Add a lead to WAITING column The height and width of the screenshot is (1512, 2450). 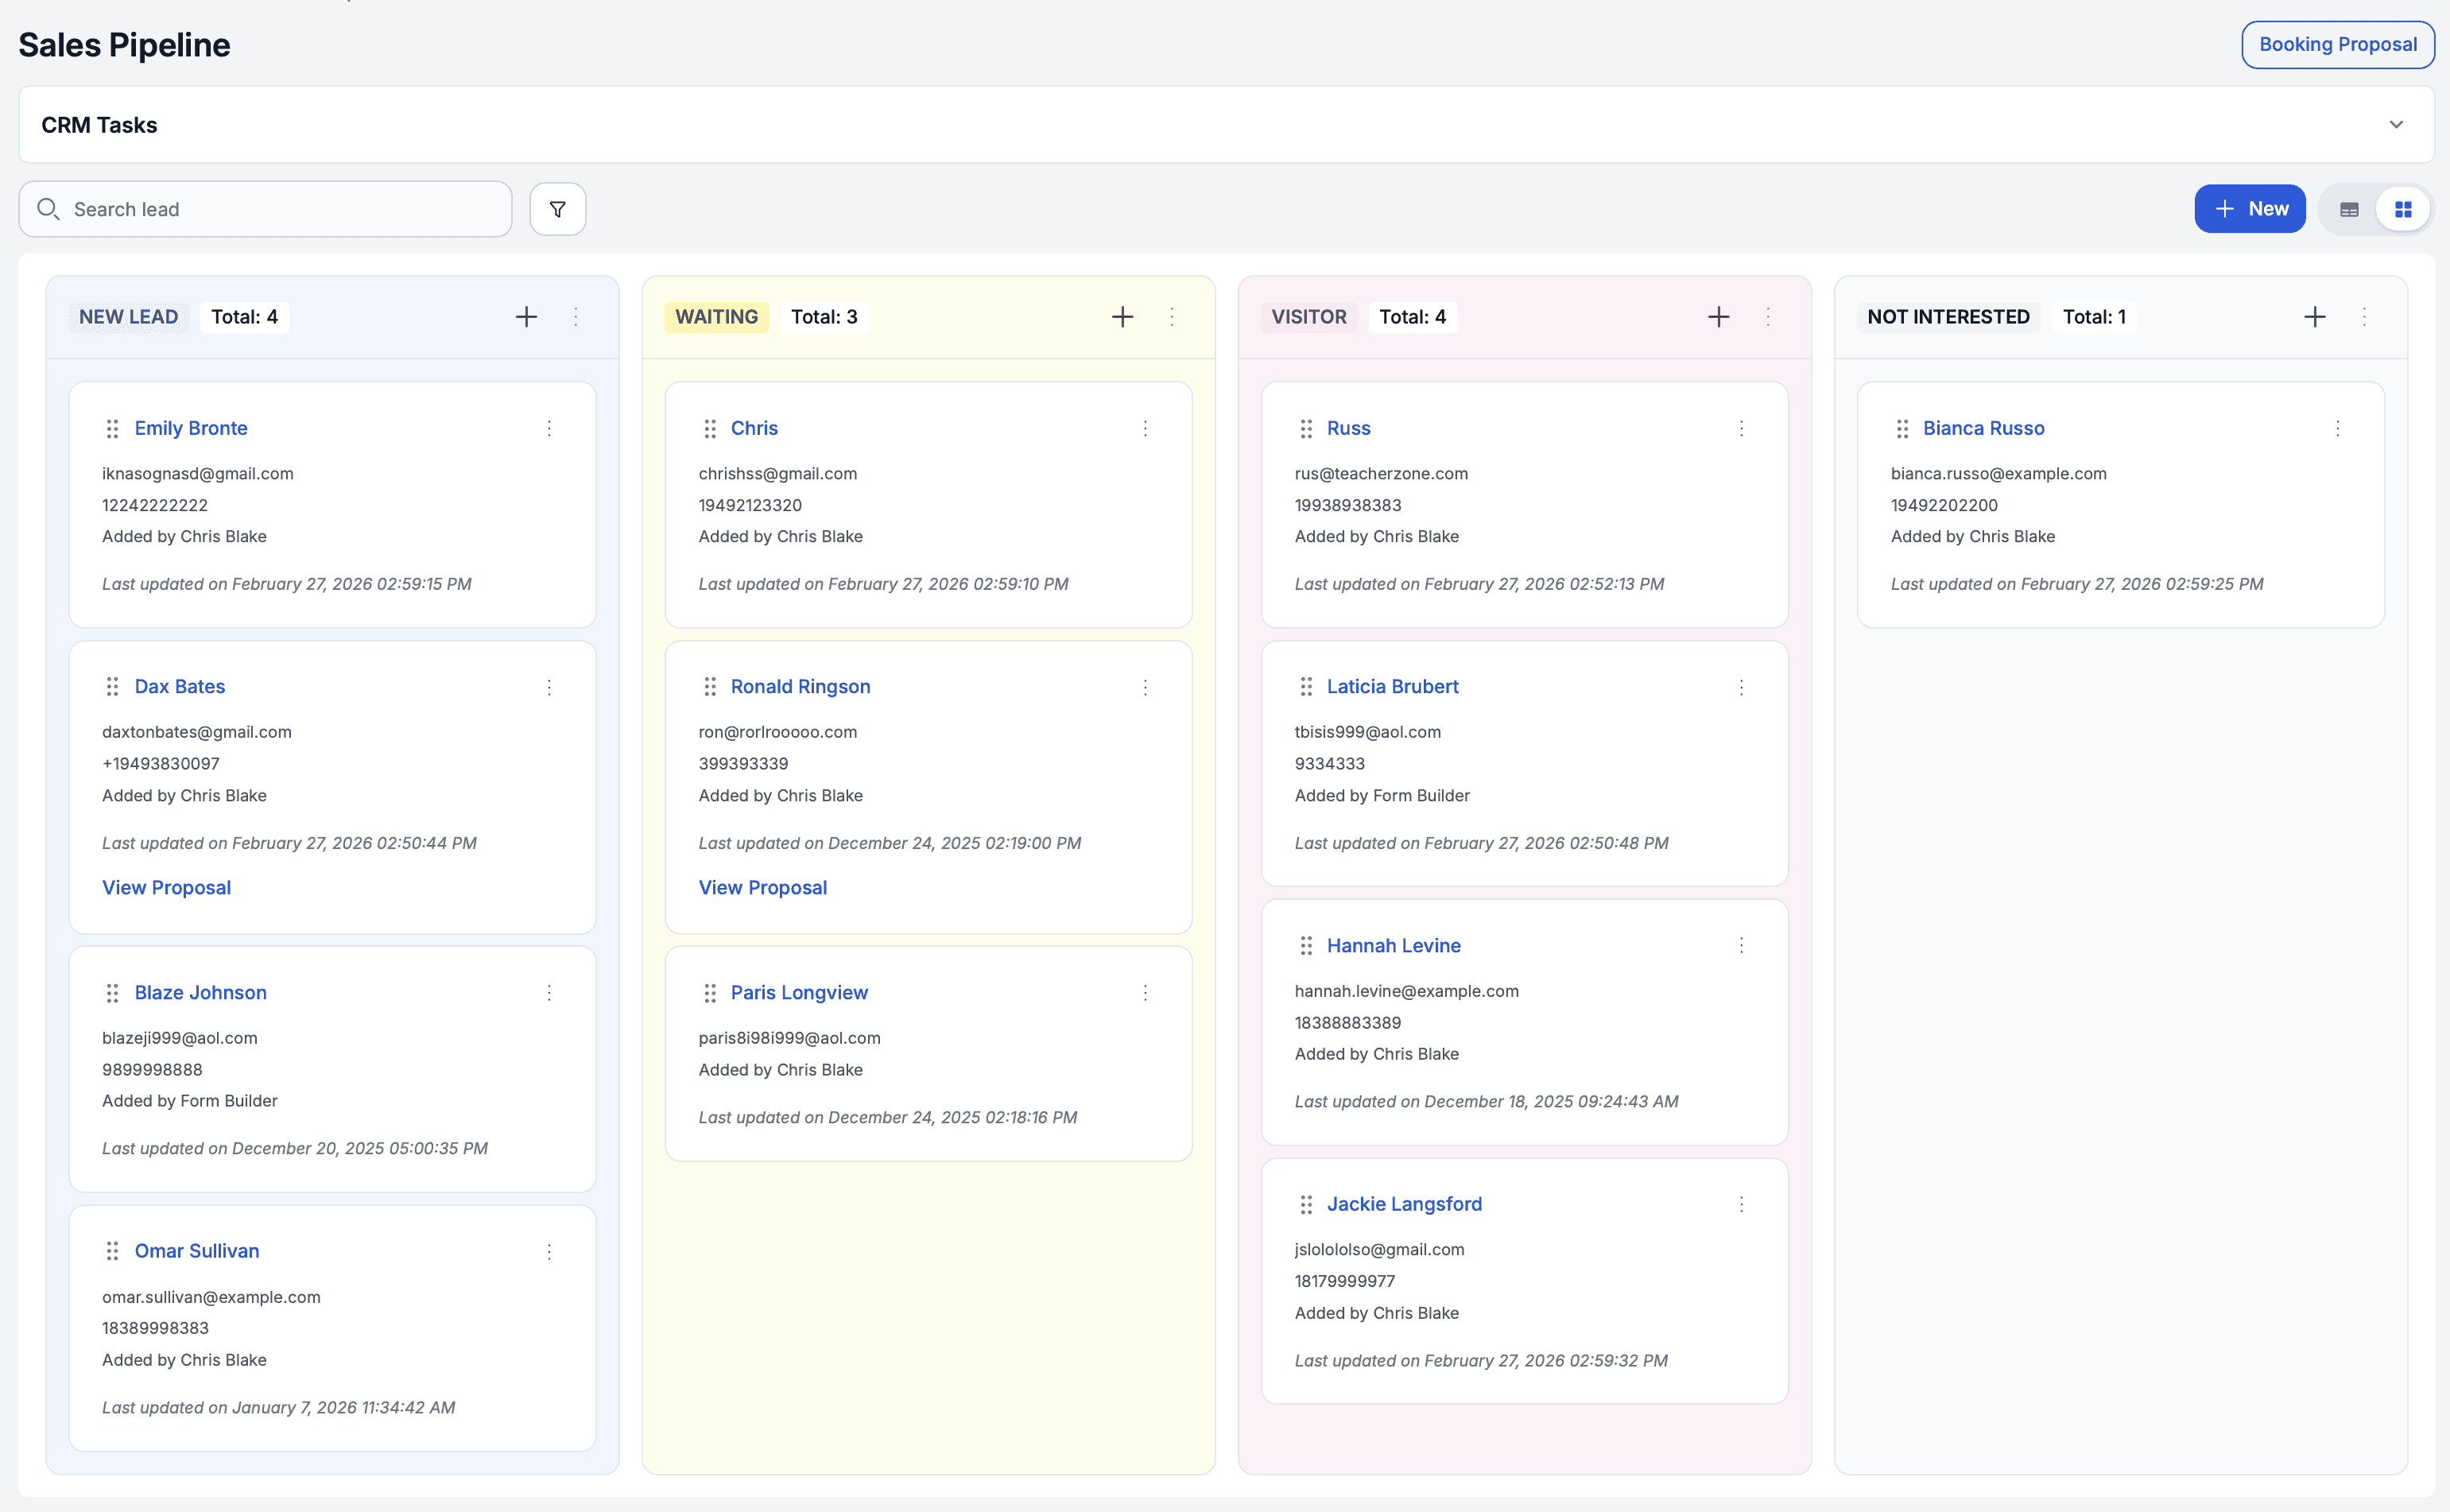click(x=1122, y=317)
